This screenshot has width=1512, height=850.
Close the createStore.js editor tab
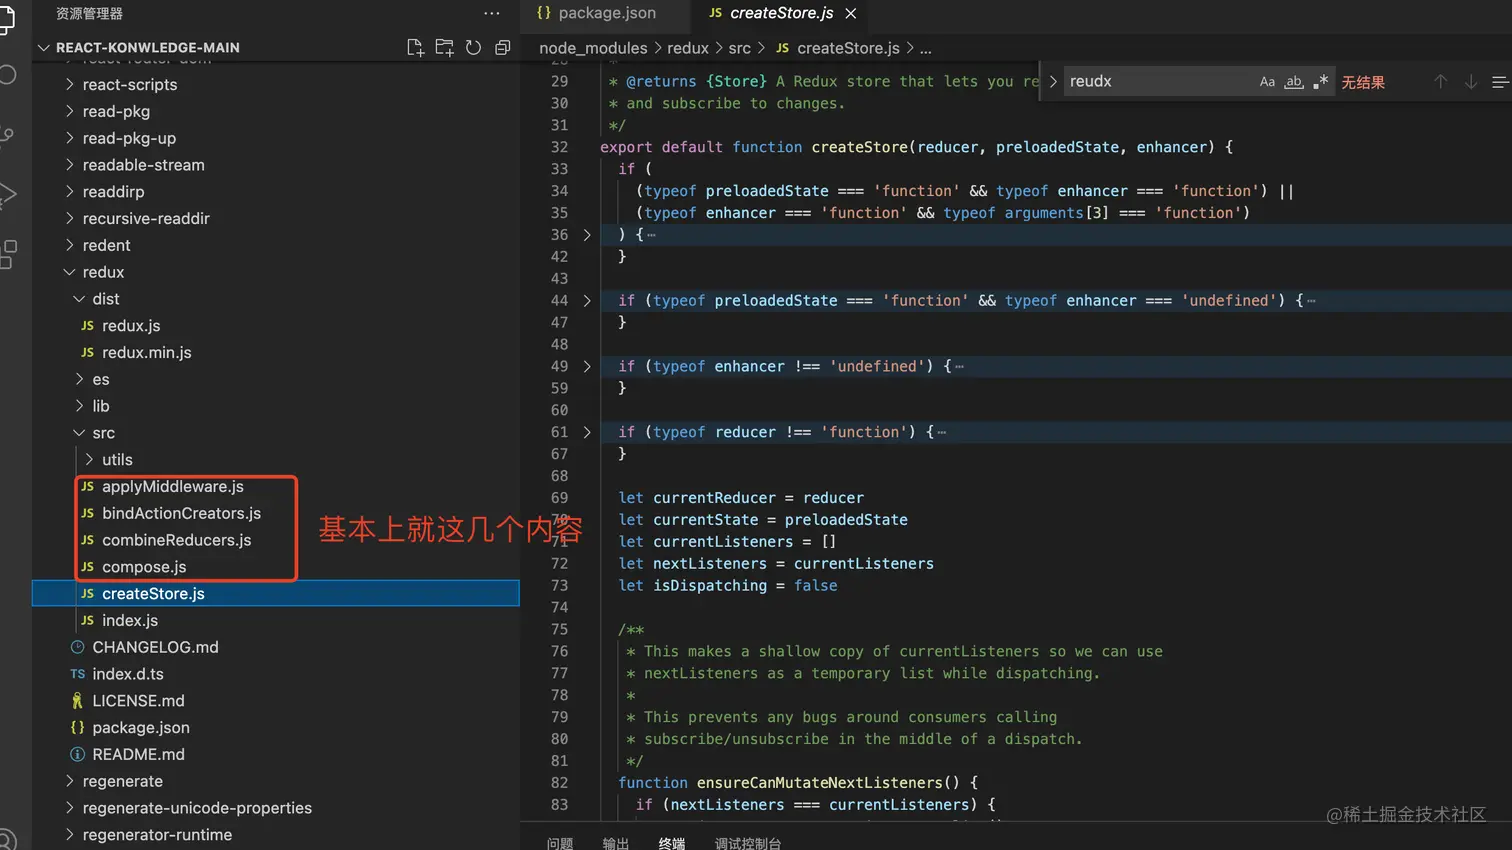coord(851,13)
